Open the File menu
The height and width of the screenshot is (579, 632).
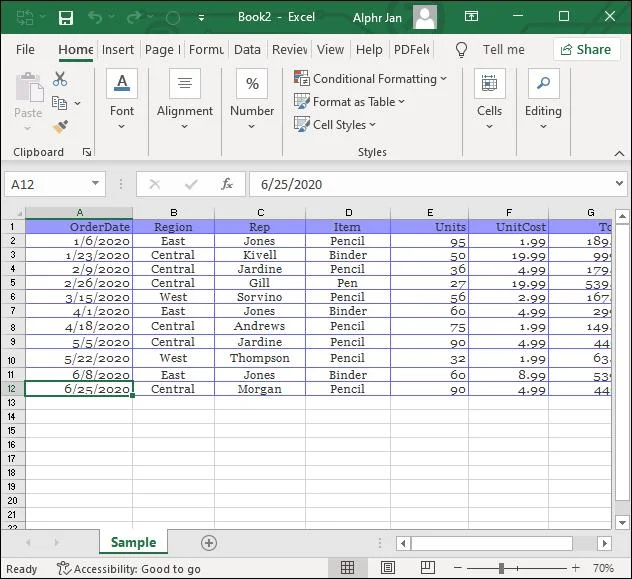25,50
